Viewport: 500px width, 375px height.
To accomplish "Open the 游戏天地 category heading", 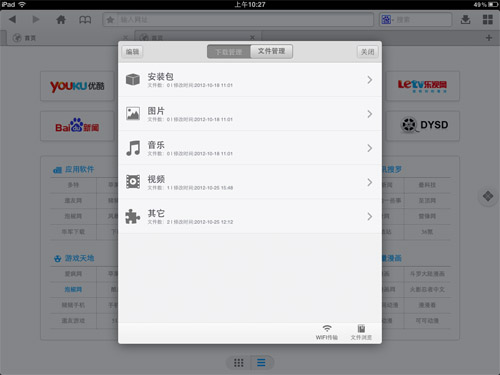I will click(x=74, y=258).
